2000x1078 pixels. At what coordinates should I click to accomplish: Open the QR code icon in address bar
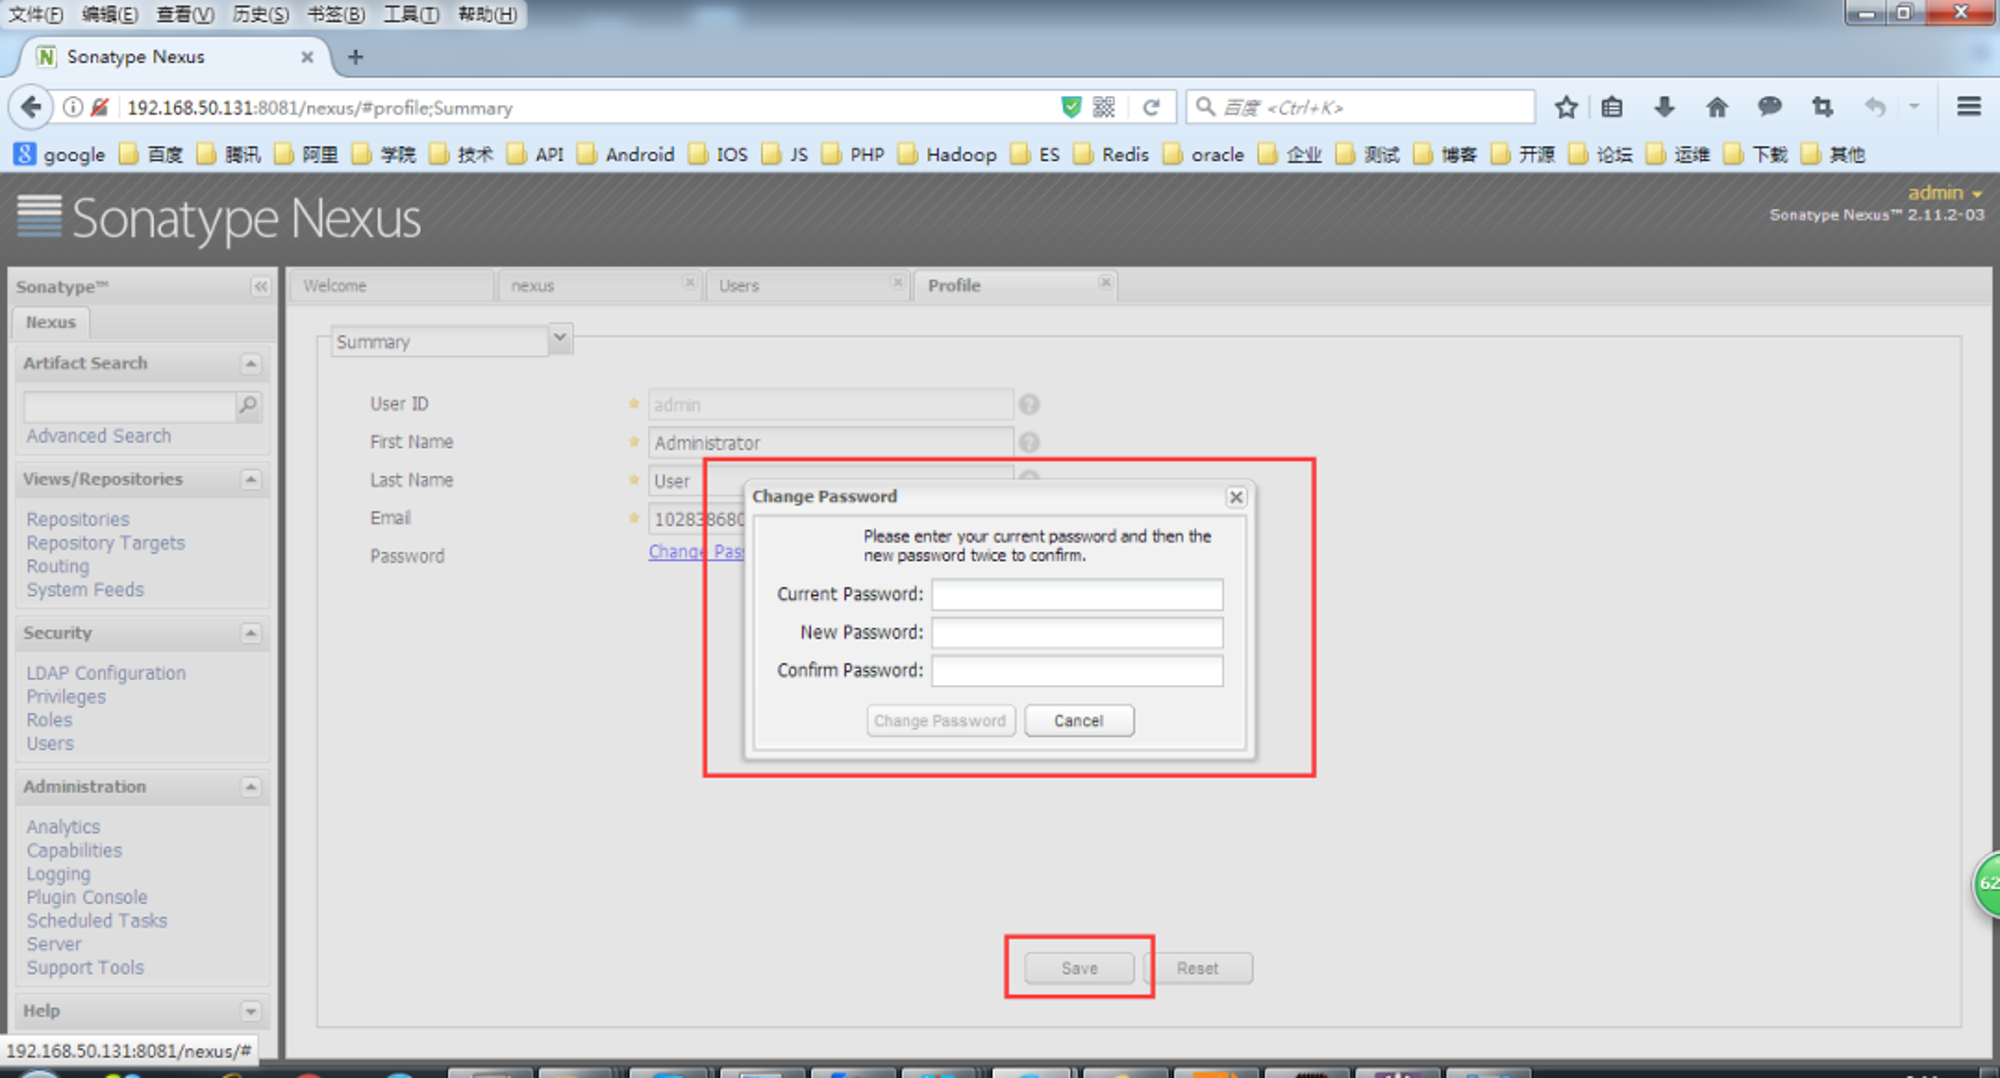tap(1104, 107)
